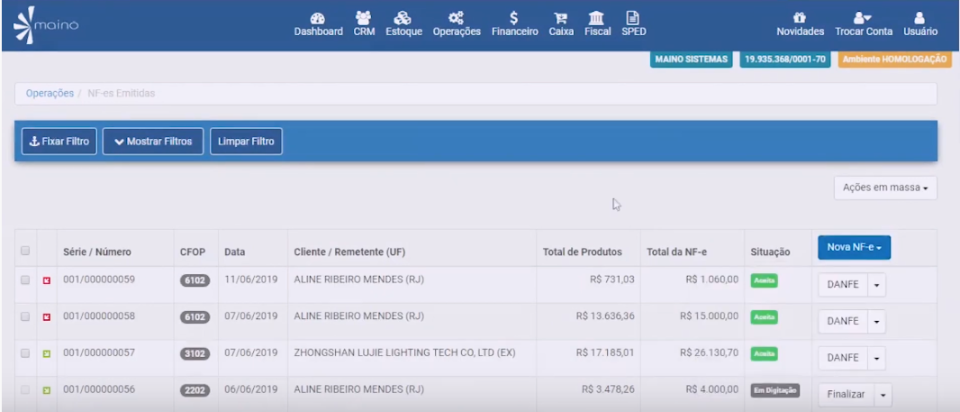
Task: Expand the Mostrar Filtros panel
Action: click(x=153, y=142)
